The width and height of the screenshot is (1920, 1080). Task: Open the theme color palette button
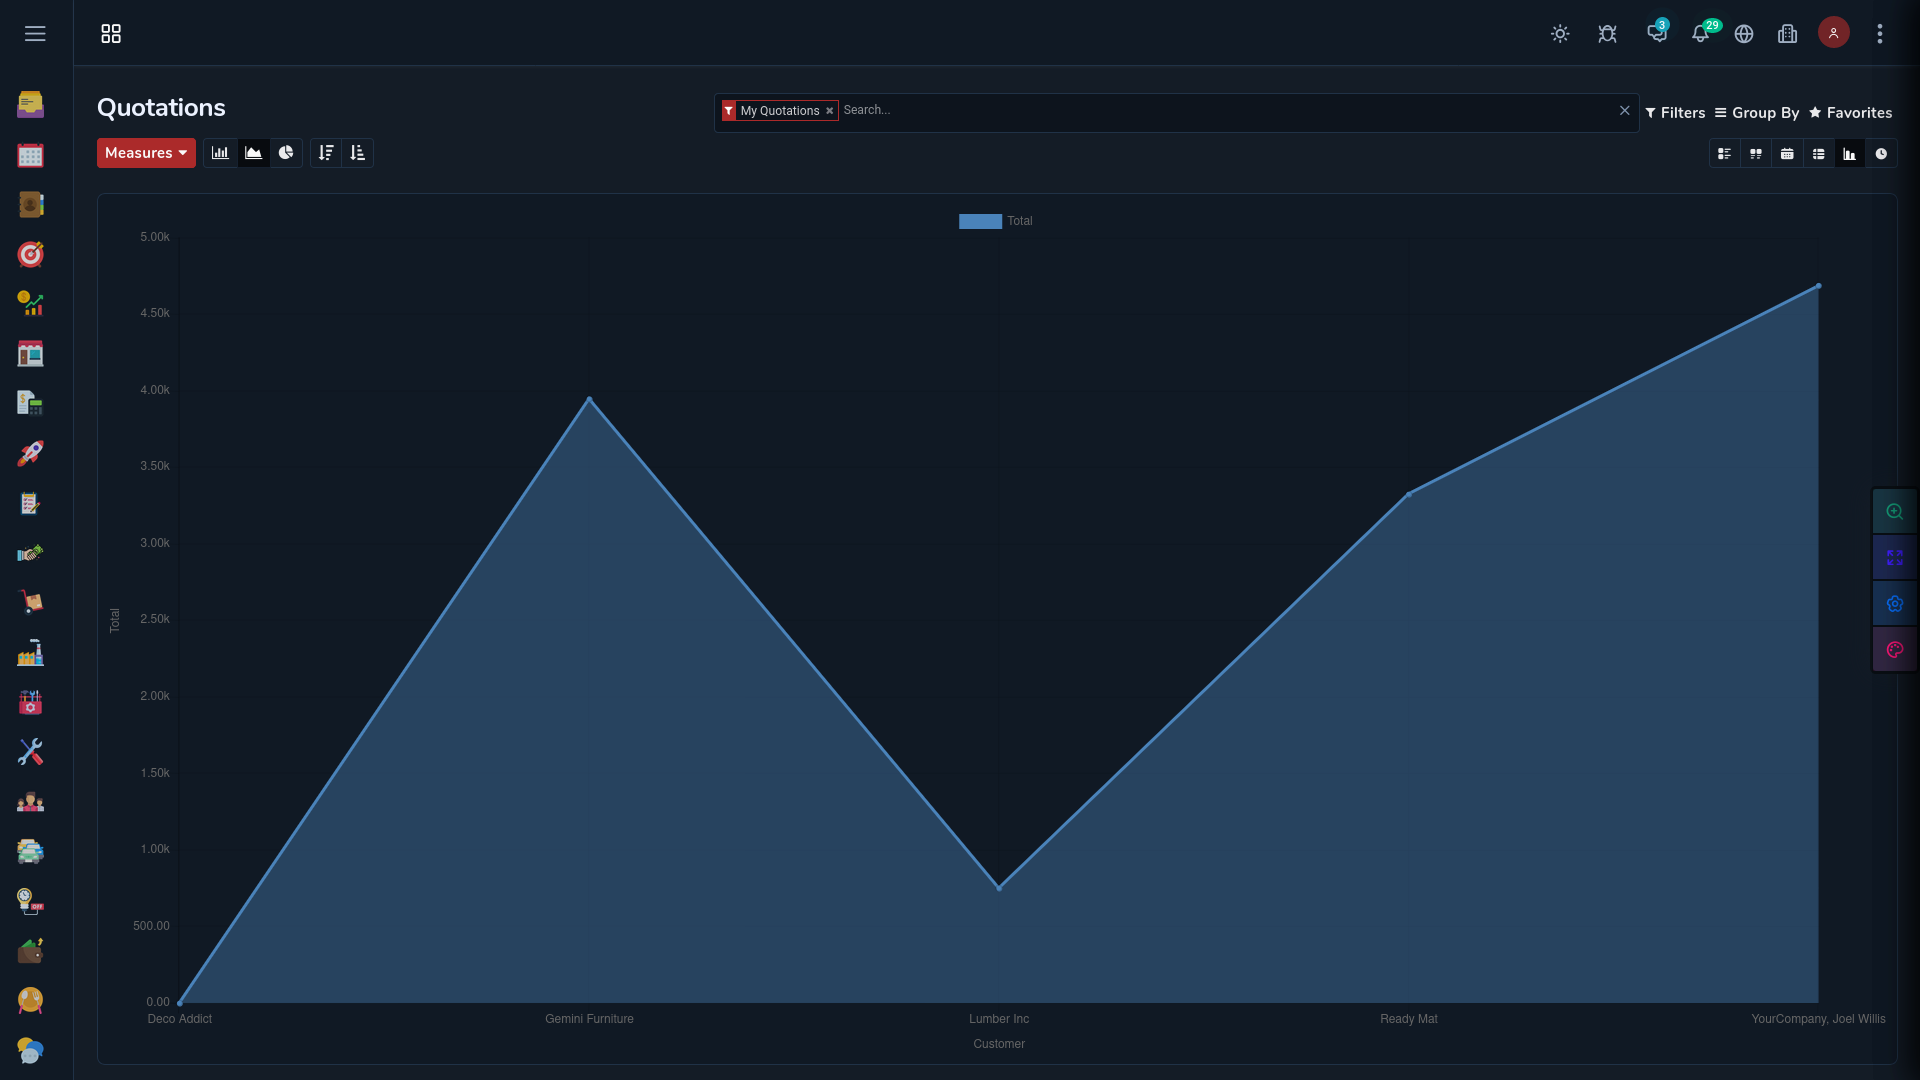point(1894,650)
